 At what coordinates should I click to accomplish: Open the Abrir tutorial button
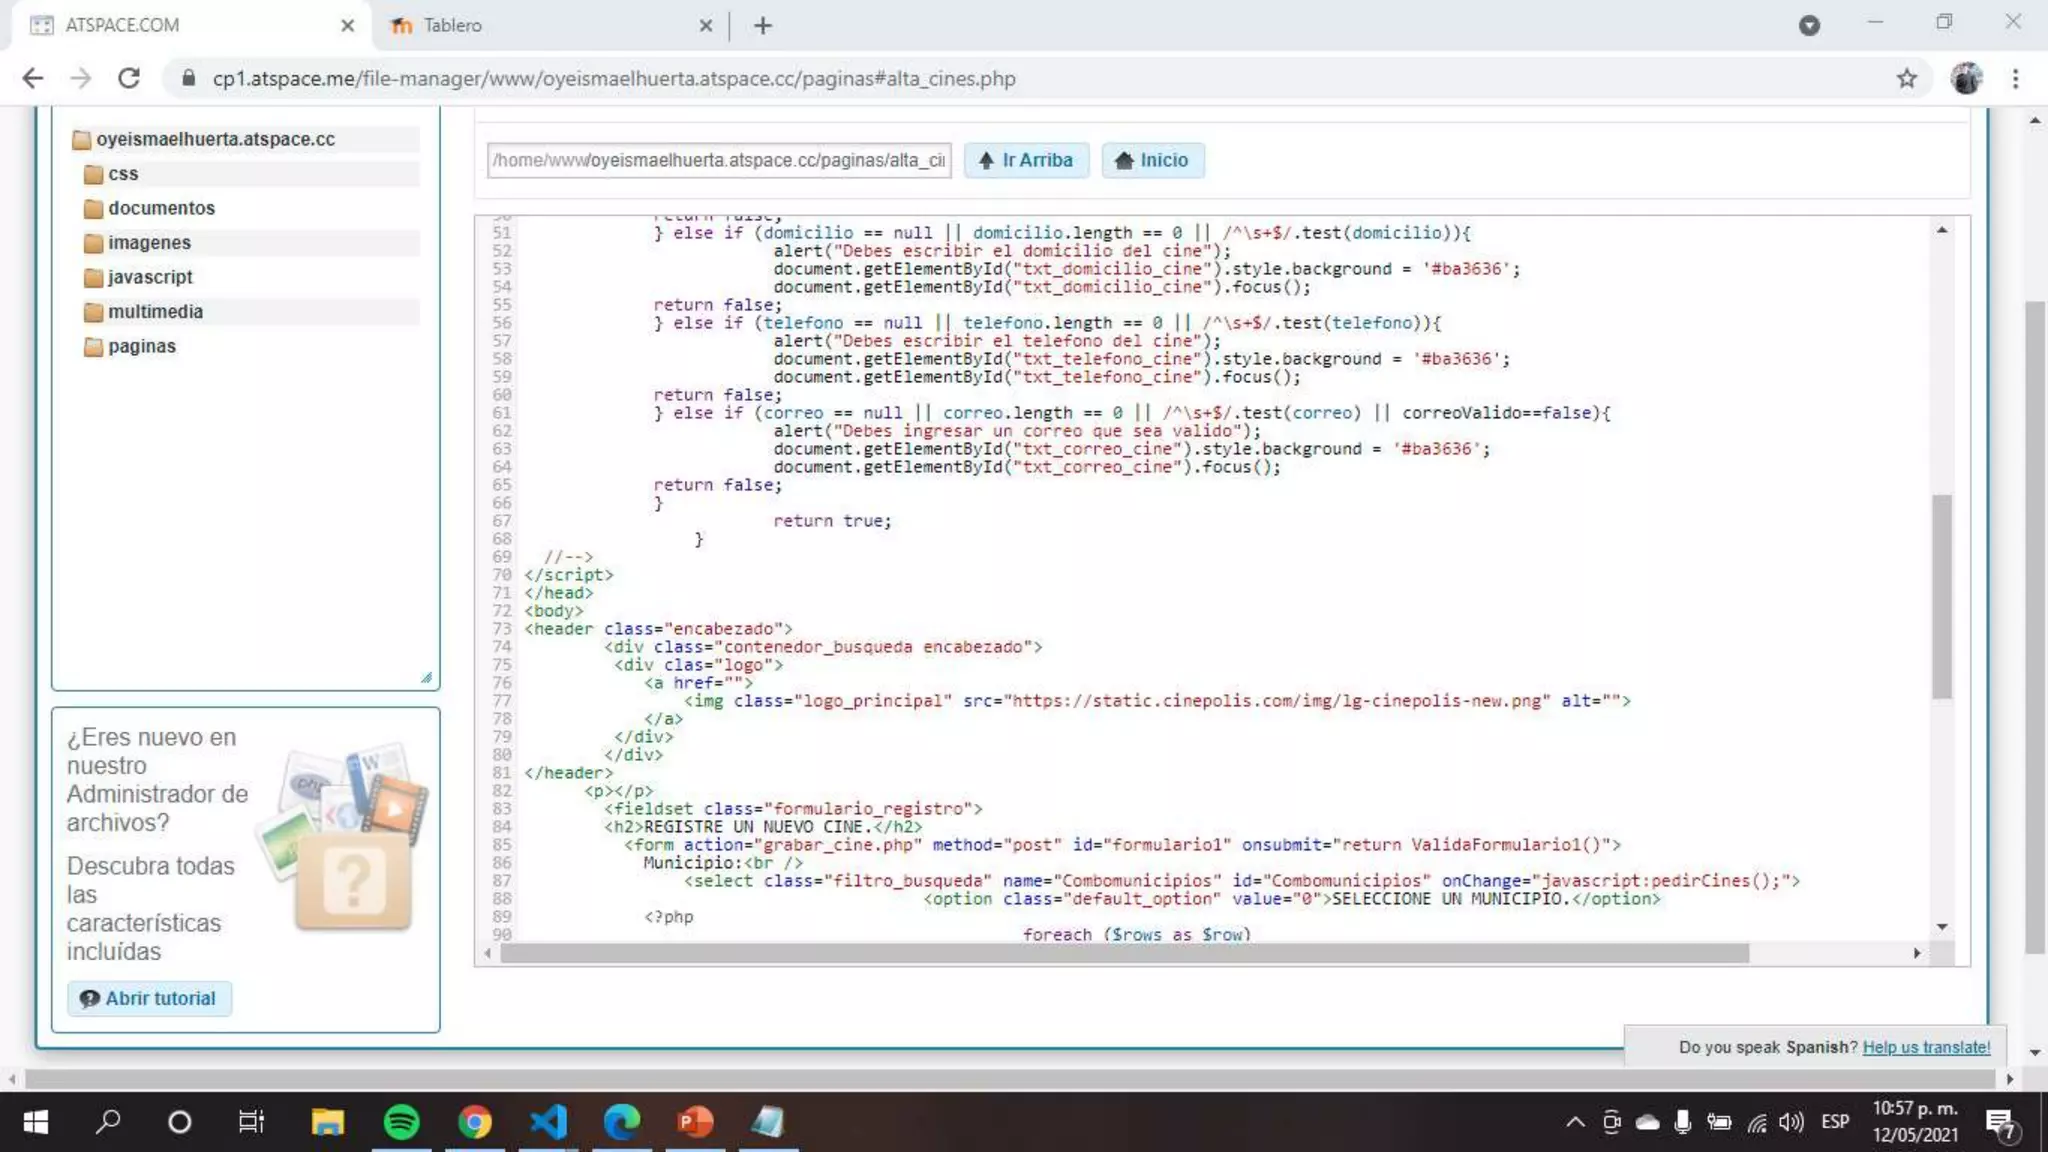[x=149, y=998]
